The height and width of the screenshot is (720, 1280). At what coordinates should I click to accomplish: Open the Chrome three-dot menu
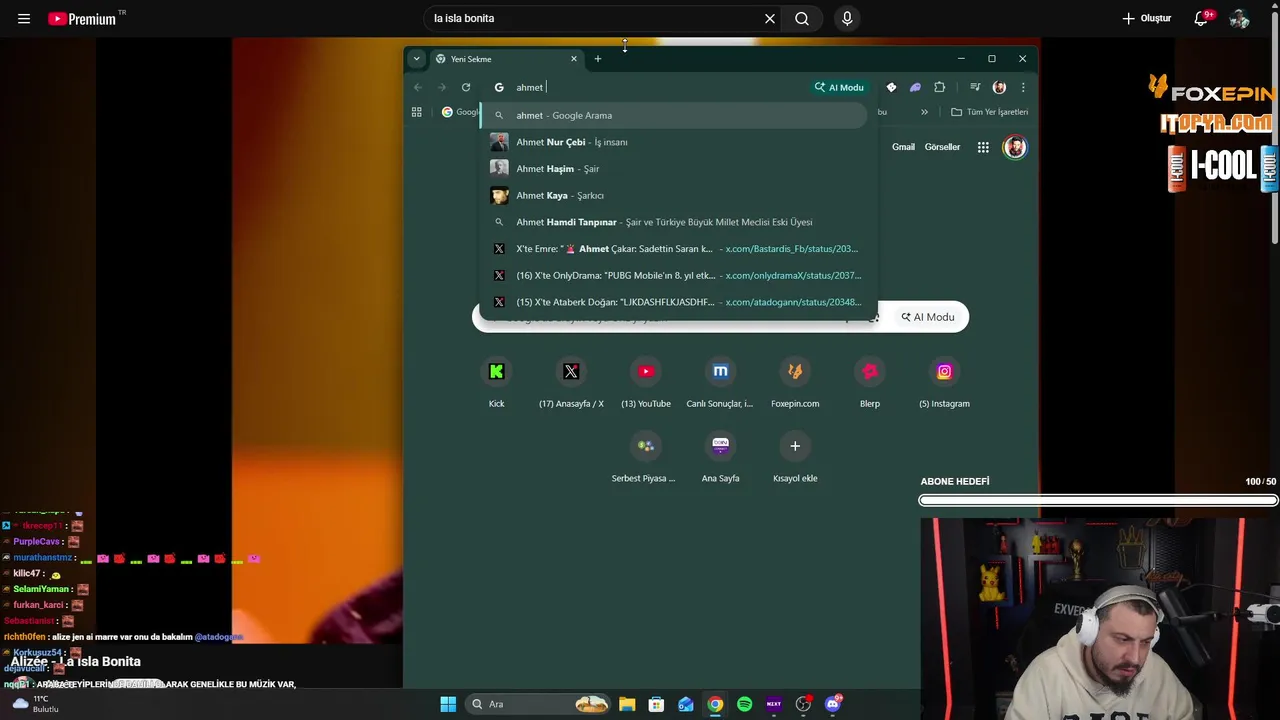click(x=1022, y=87)
